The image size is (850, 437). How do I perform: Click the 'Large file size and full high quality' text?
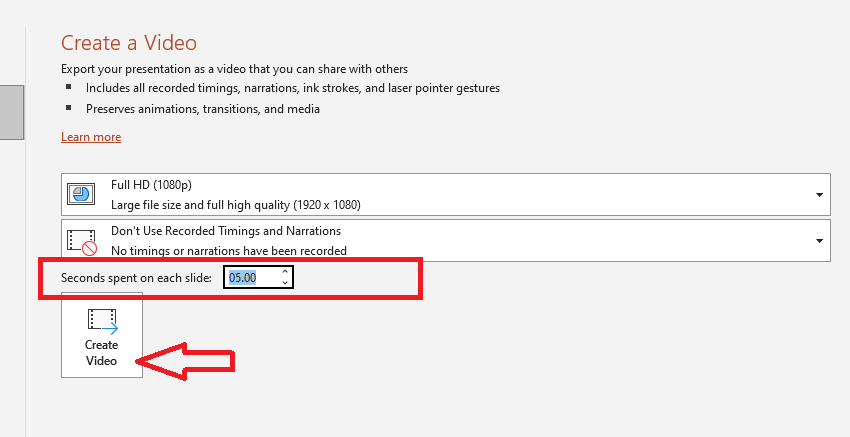pos(235,204)
